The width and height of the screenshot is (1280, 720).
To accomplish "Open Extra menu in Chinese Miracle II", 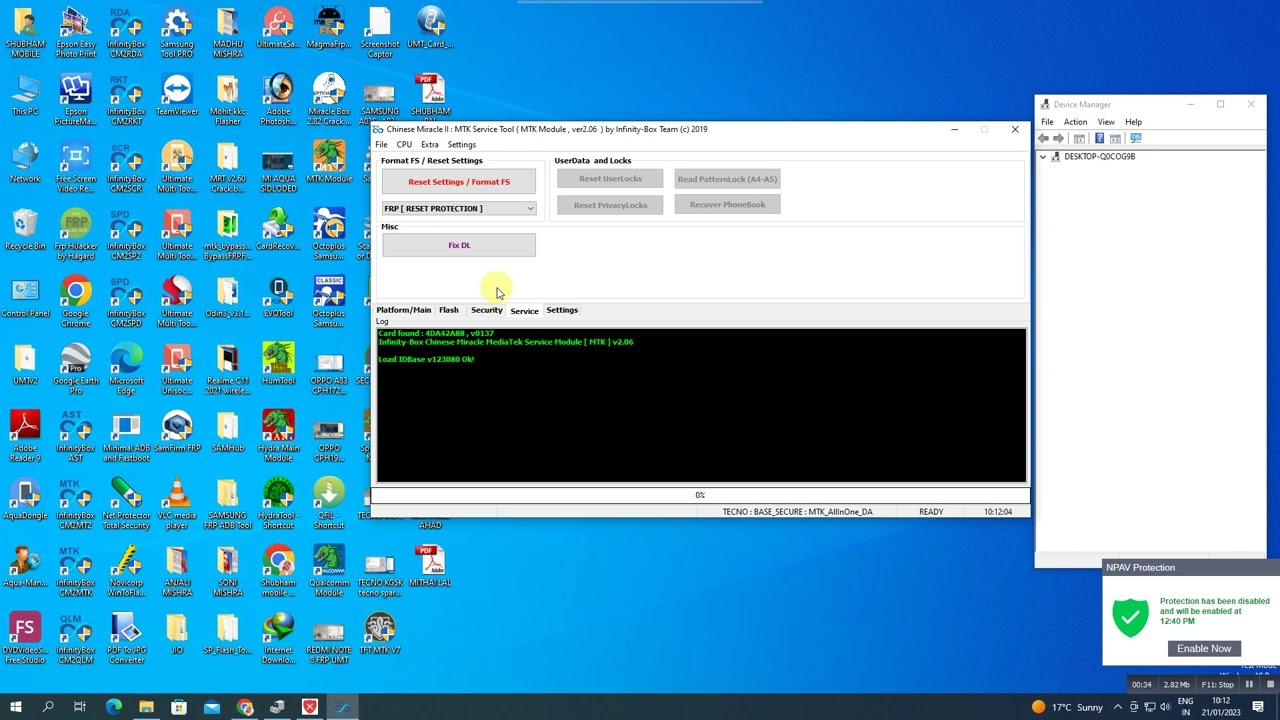I will (430, 145).
